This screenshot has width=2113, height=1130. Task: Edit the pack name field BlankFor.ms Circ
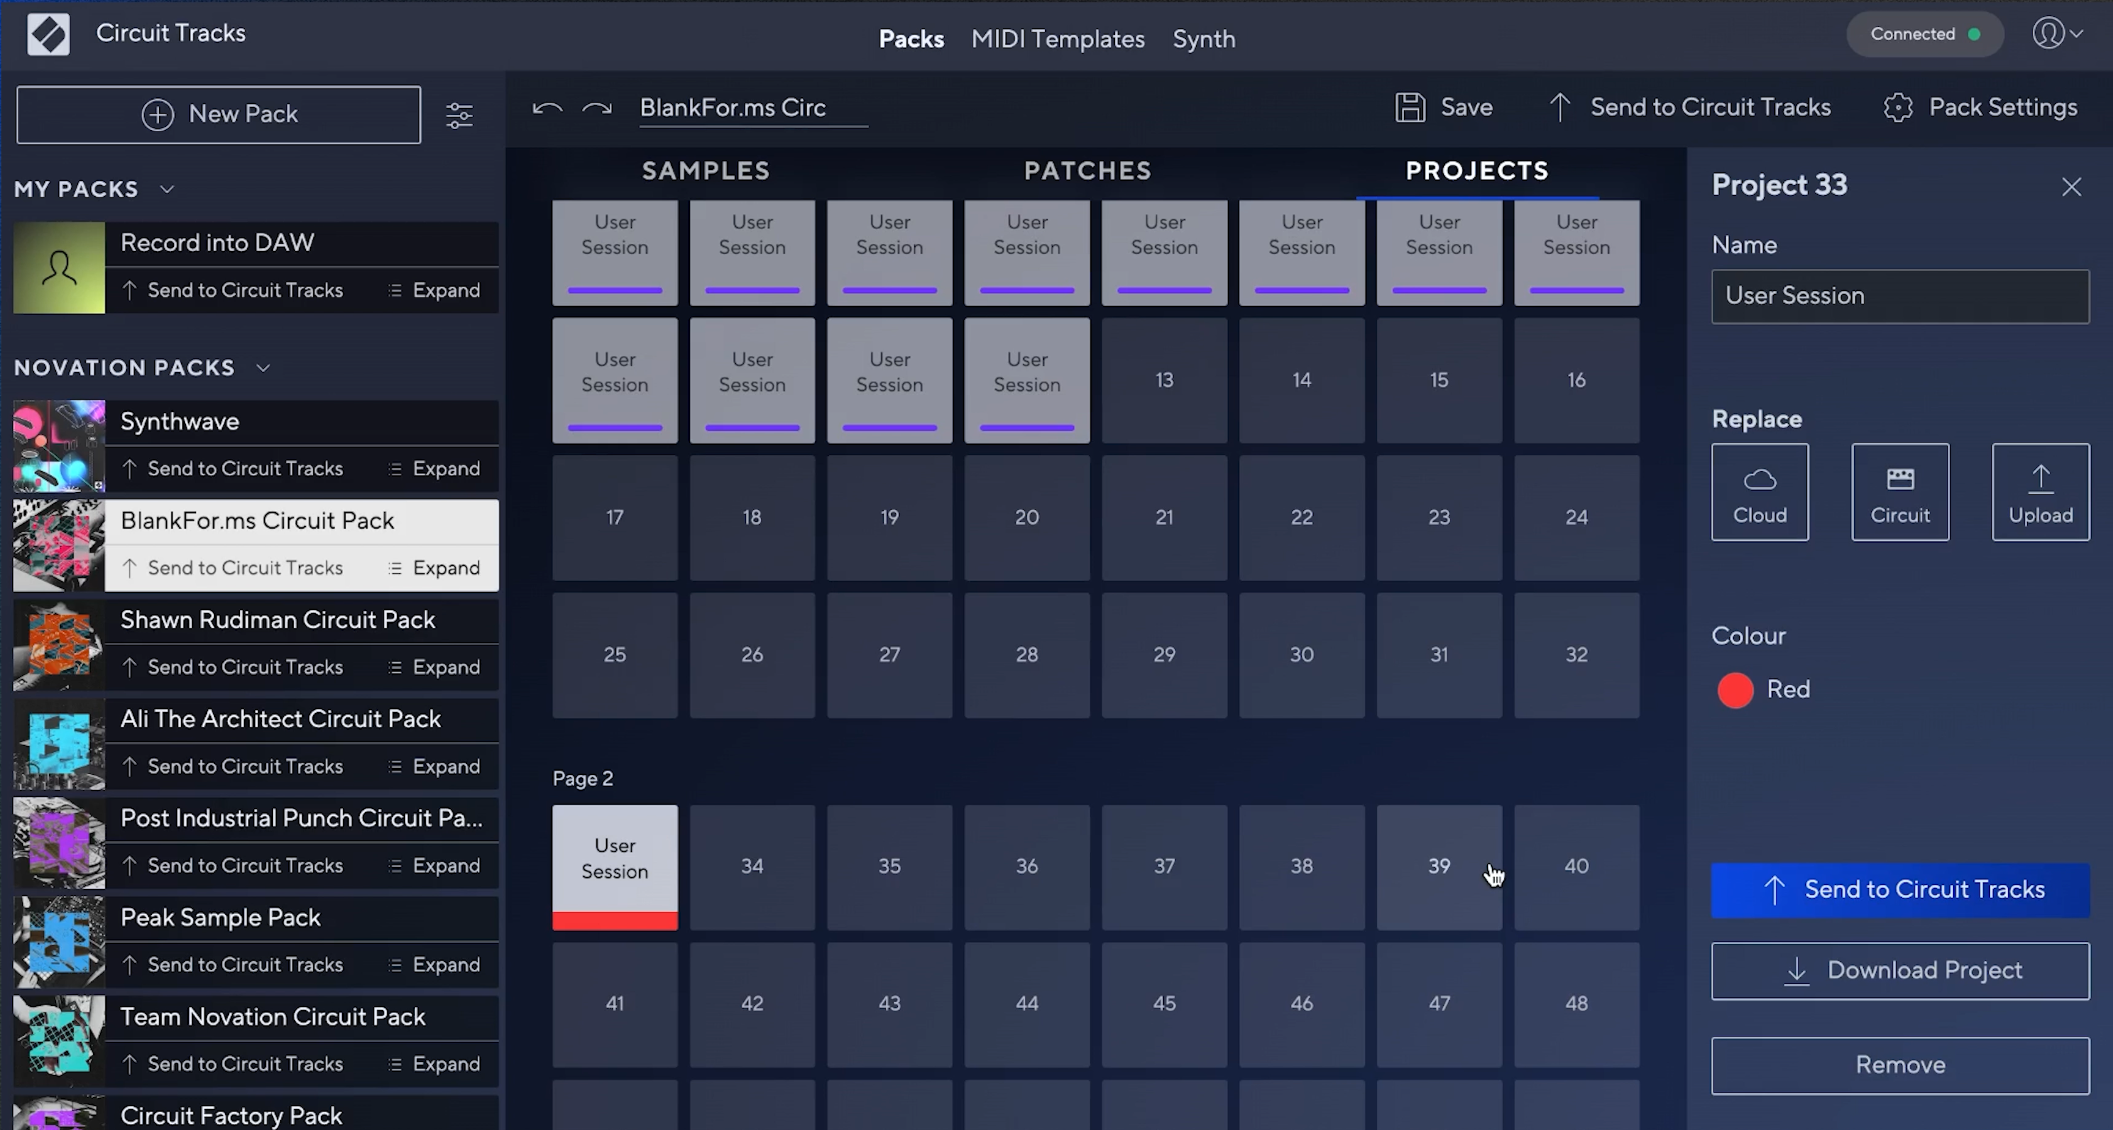tap(753, 108)
